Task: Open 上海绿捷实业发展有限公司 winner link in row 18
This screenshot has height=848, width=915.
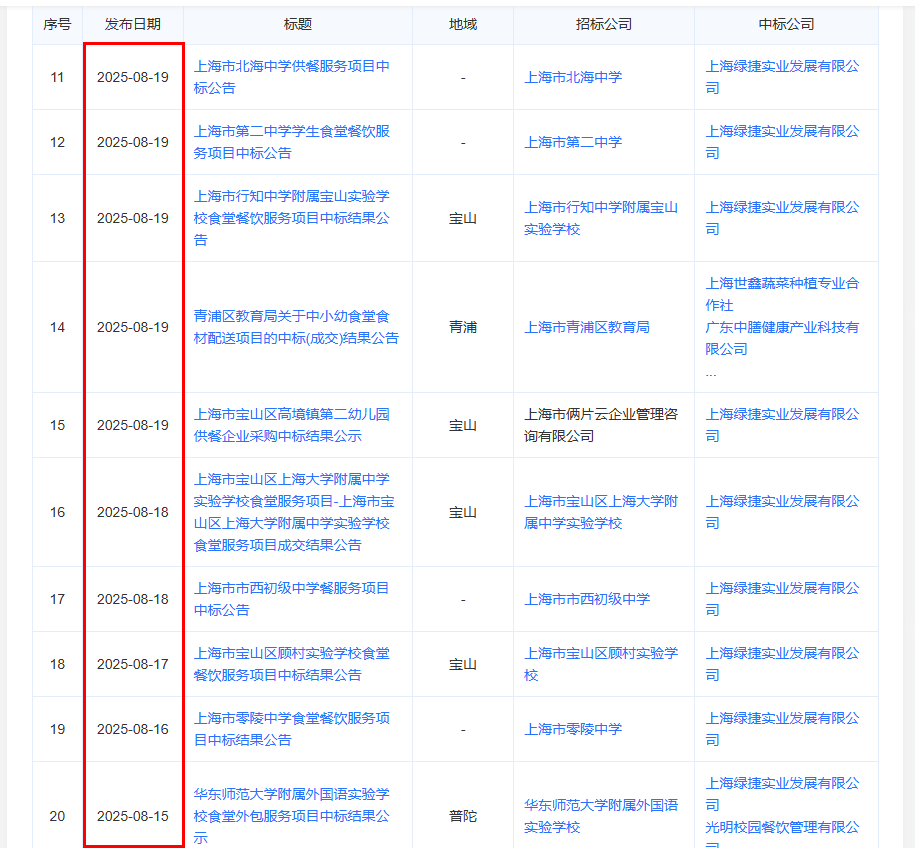Action: click(783, 664)
